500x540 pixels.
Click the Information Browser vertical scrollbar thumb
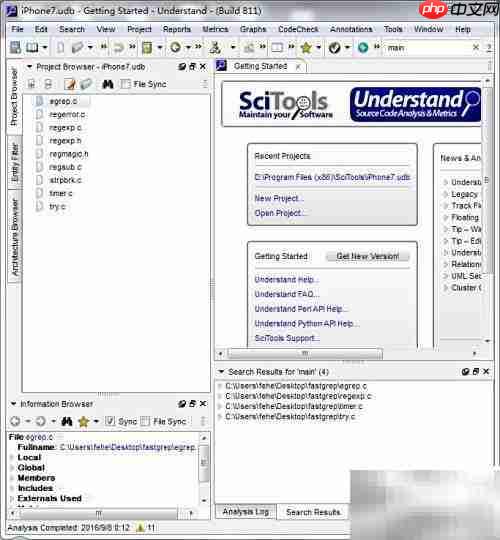204,463
